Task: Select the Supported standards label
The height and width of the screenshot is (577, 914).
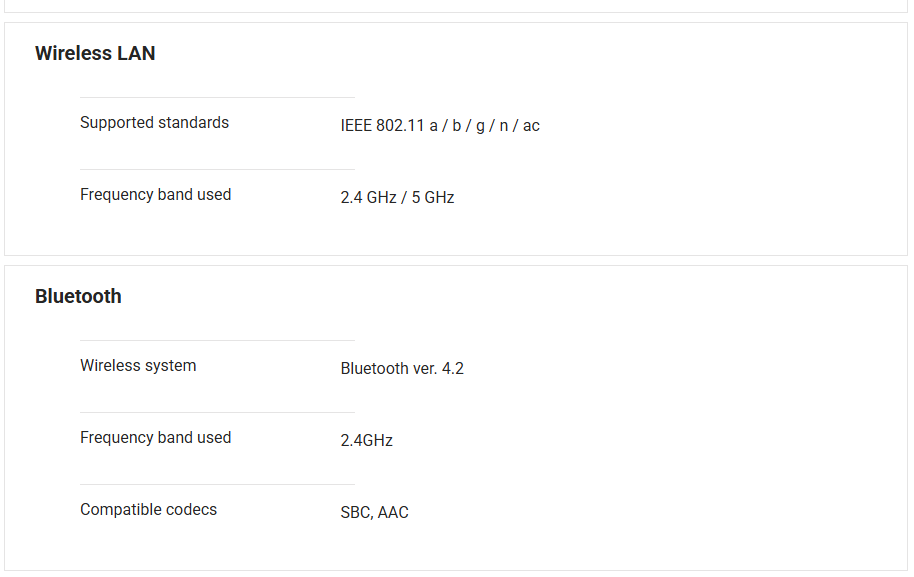Action: 154,123
